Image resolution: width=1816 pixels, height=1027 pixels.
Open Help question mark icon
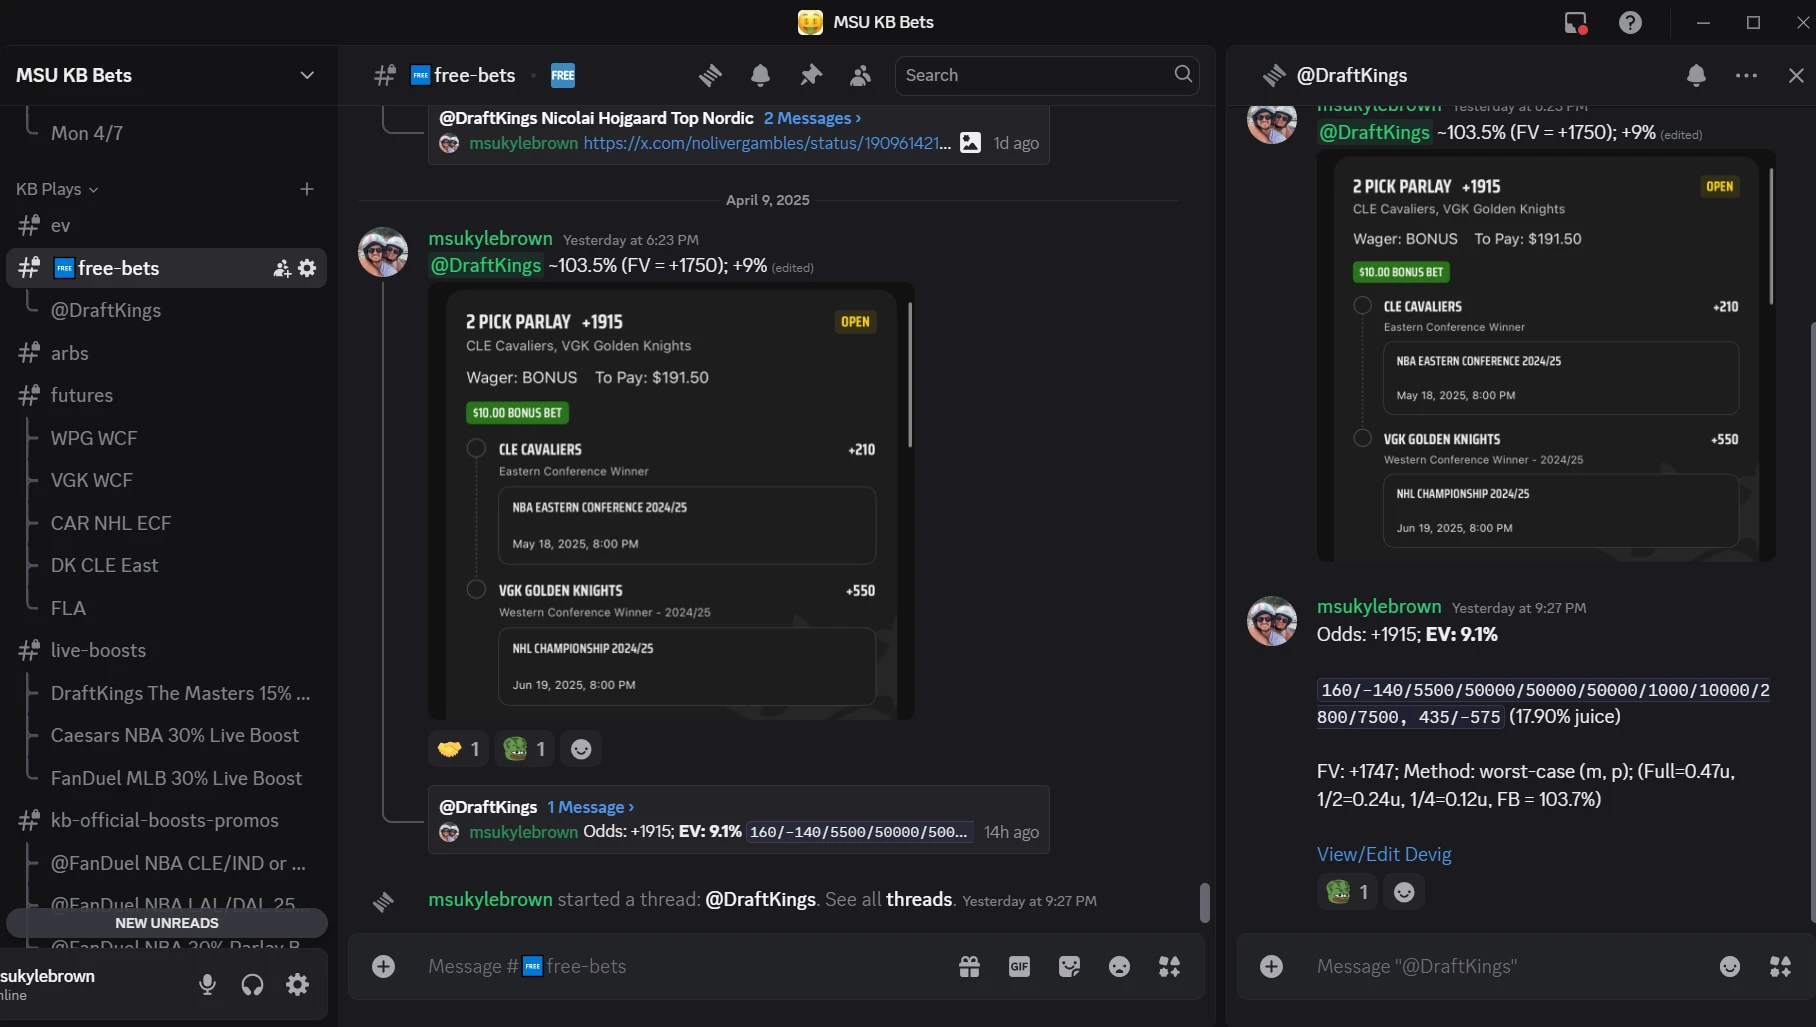1630,22
